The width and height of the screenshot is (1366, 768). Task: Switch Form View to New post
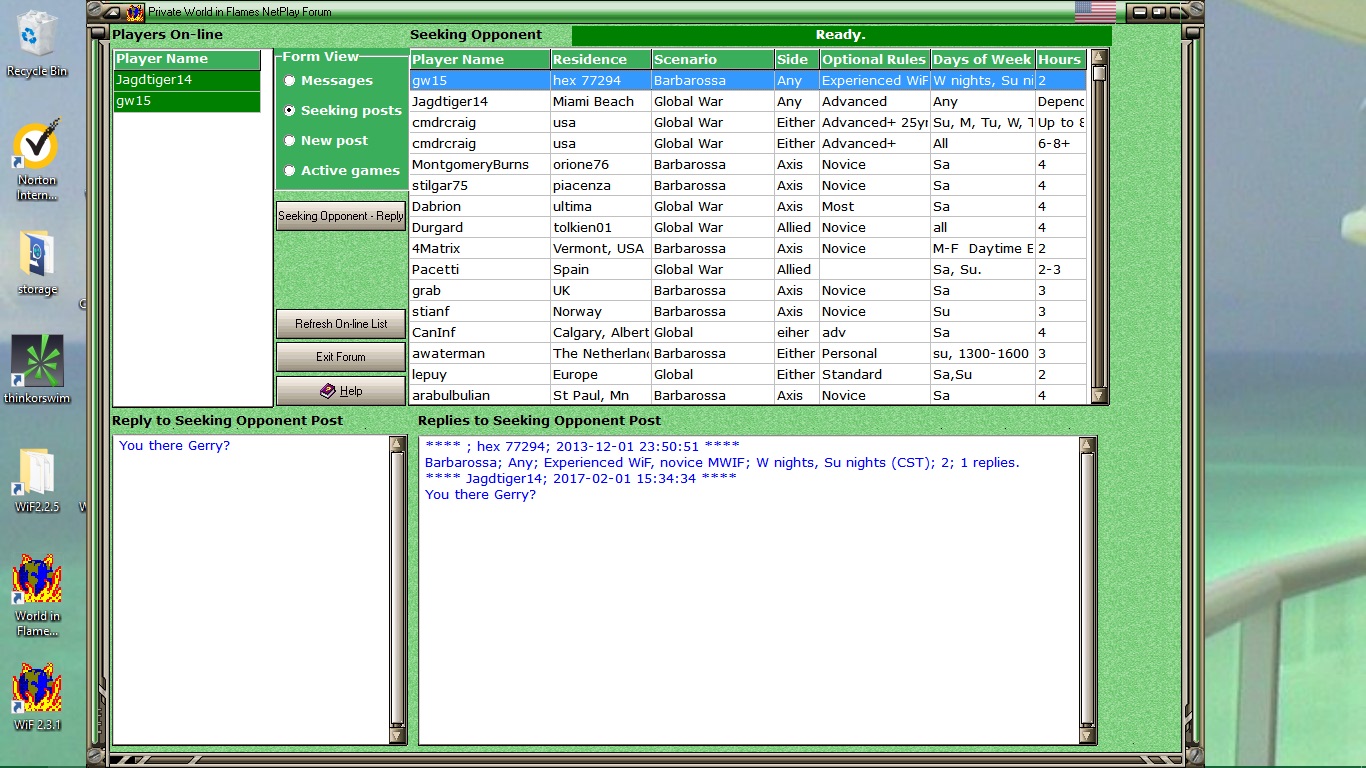coord(290,140)
